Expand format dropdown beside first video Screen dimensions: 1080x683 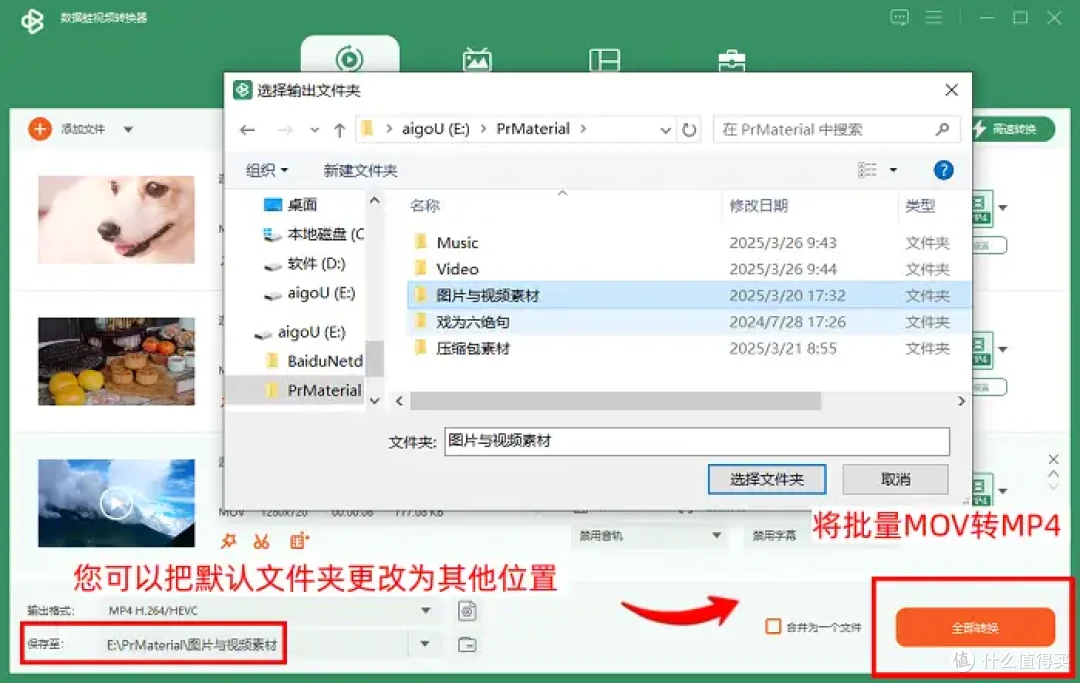pos(1003,208)
